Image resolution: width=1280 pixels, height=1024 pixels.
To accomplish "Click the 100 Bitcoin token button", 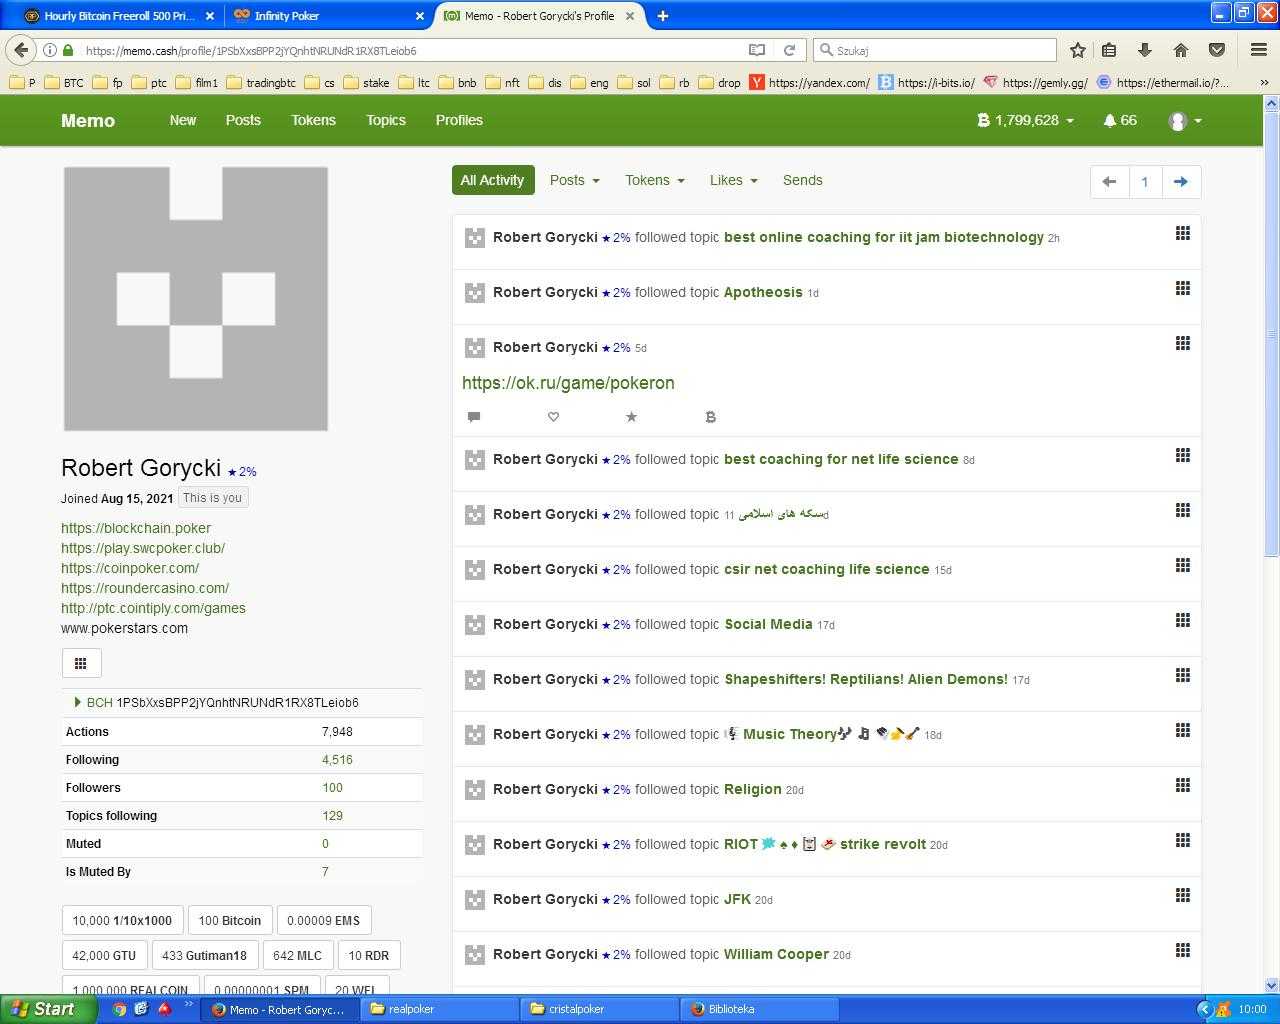I will click(229, 920).
